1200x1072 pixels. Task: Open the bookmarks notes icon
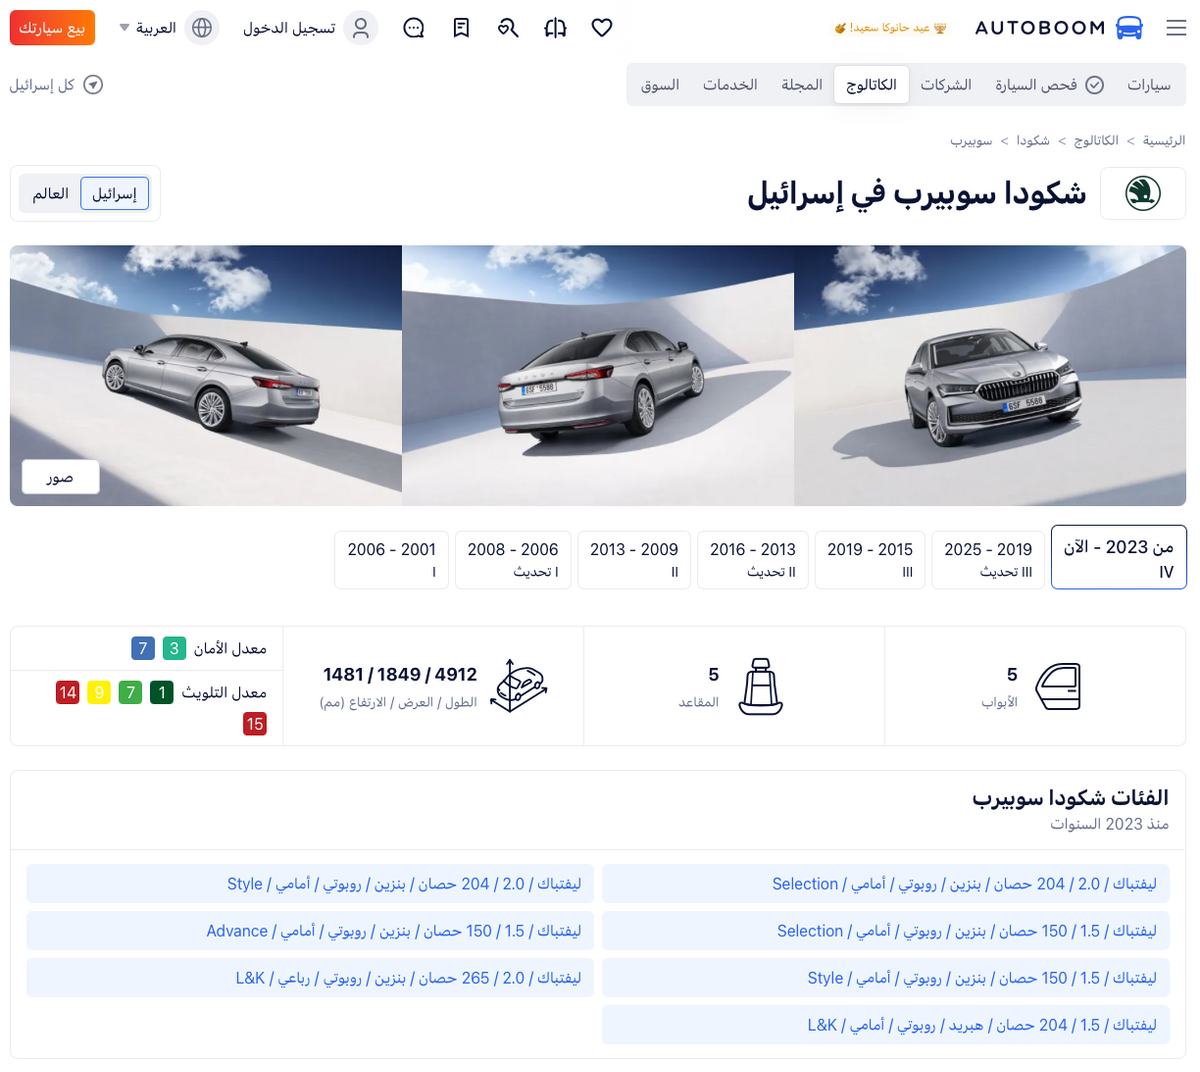point(461,28)
